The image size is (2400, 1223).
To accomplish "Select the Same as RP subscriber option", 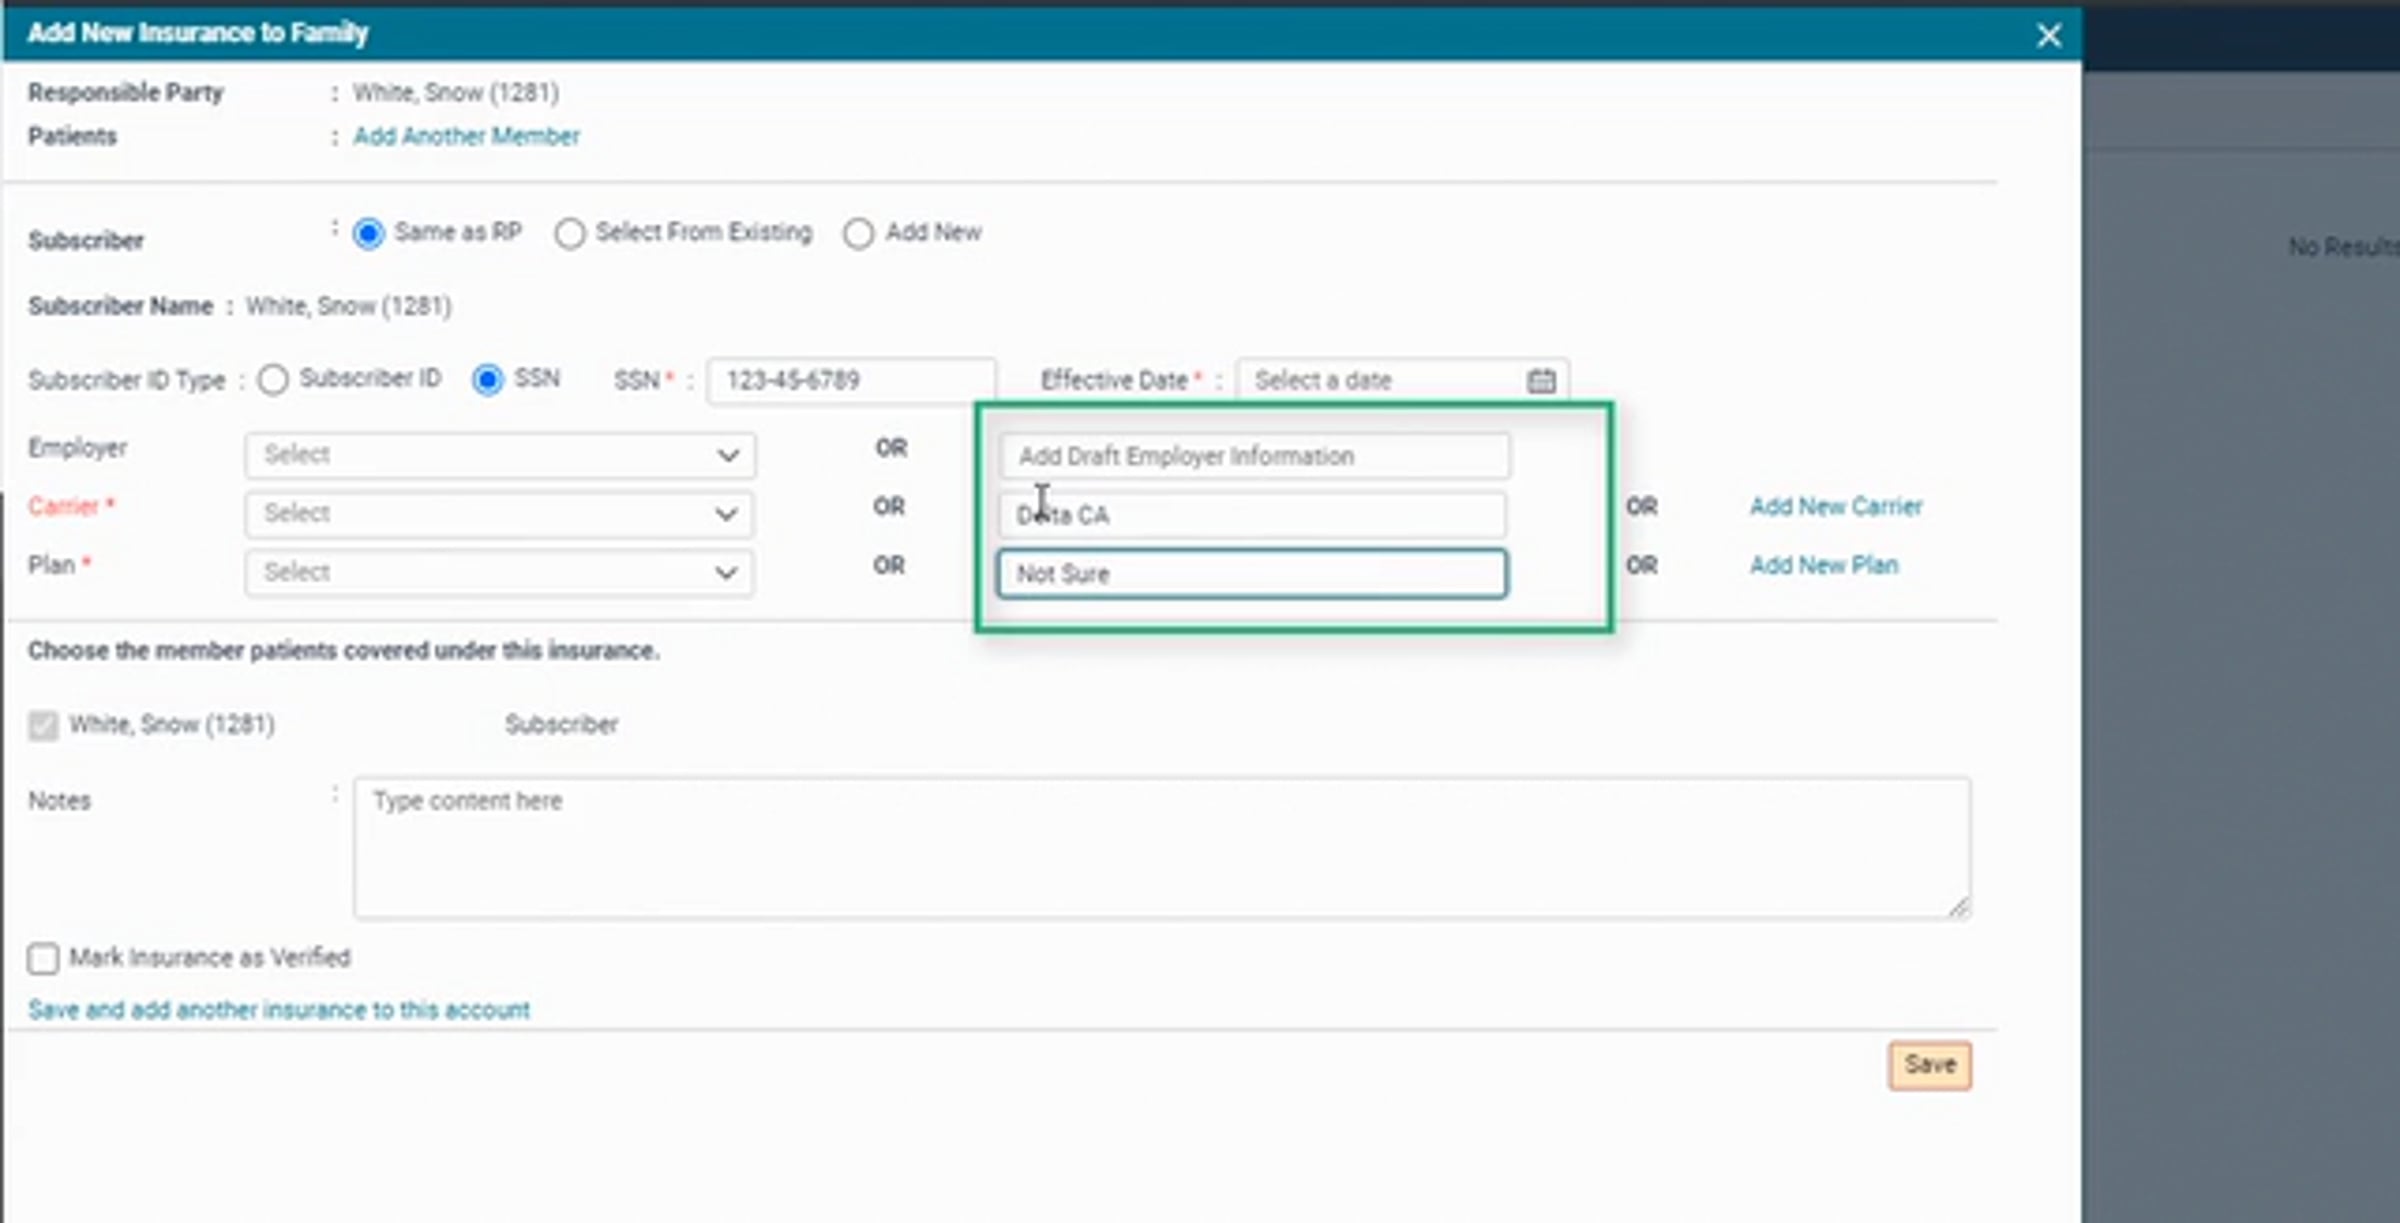I will click(x=368, y=234).
